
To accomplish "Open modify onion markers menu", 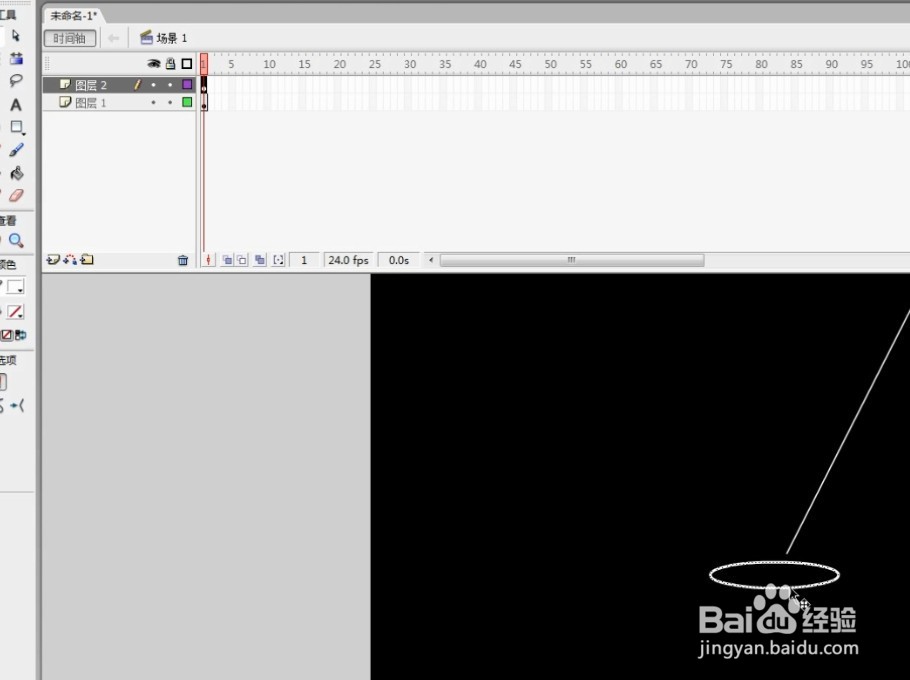I will tap(279, 261).
